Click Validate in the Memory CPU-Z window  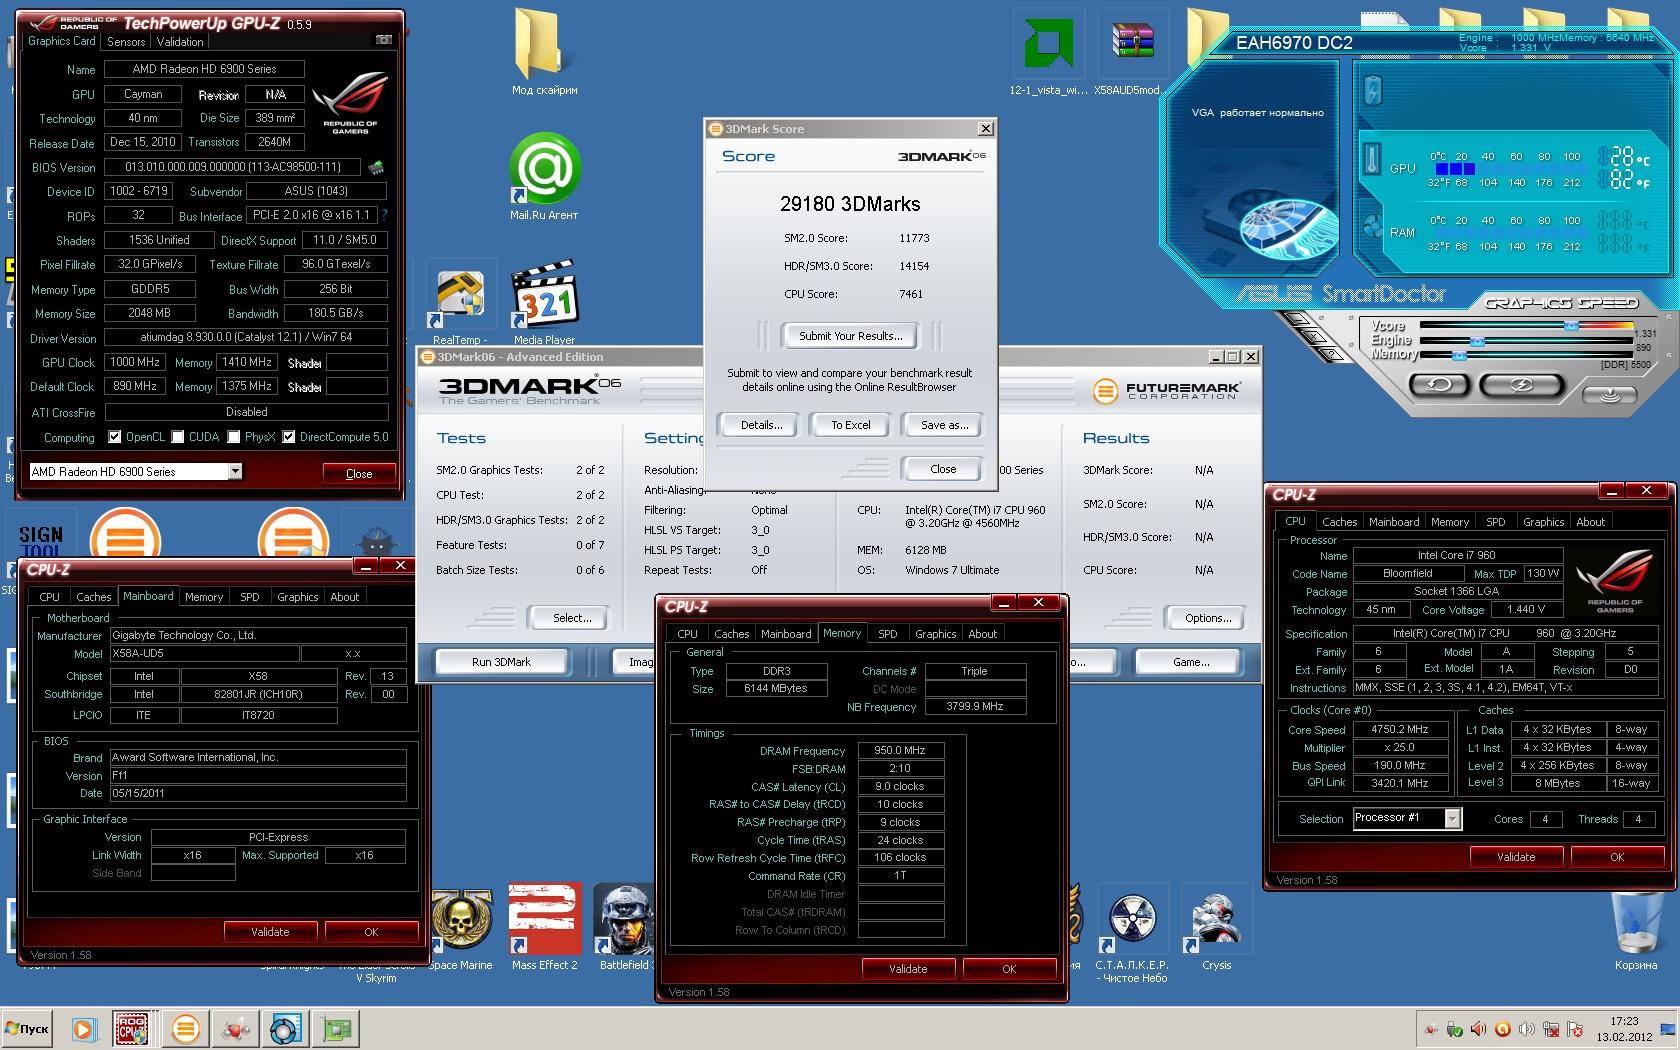pos(908,968)
